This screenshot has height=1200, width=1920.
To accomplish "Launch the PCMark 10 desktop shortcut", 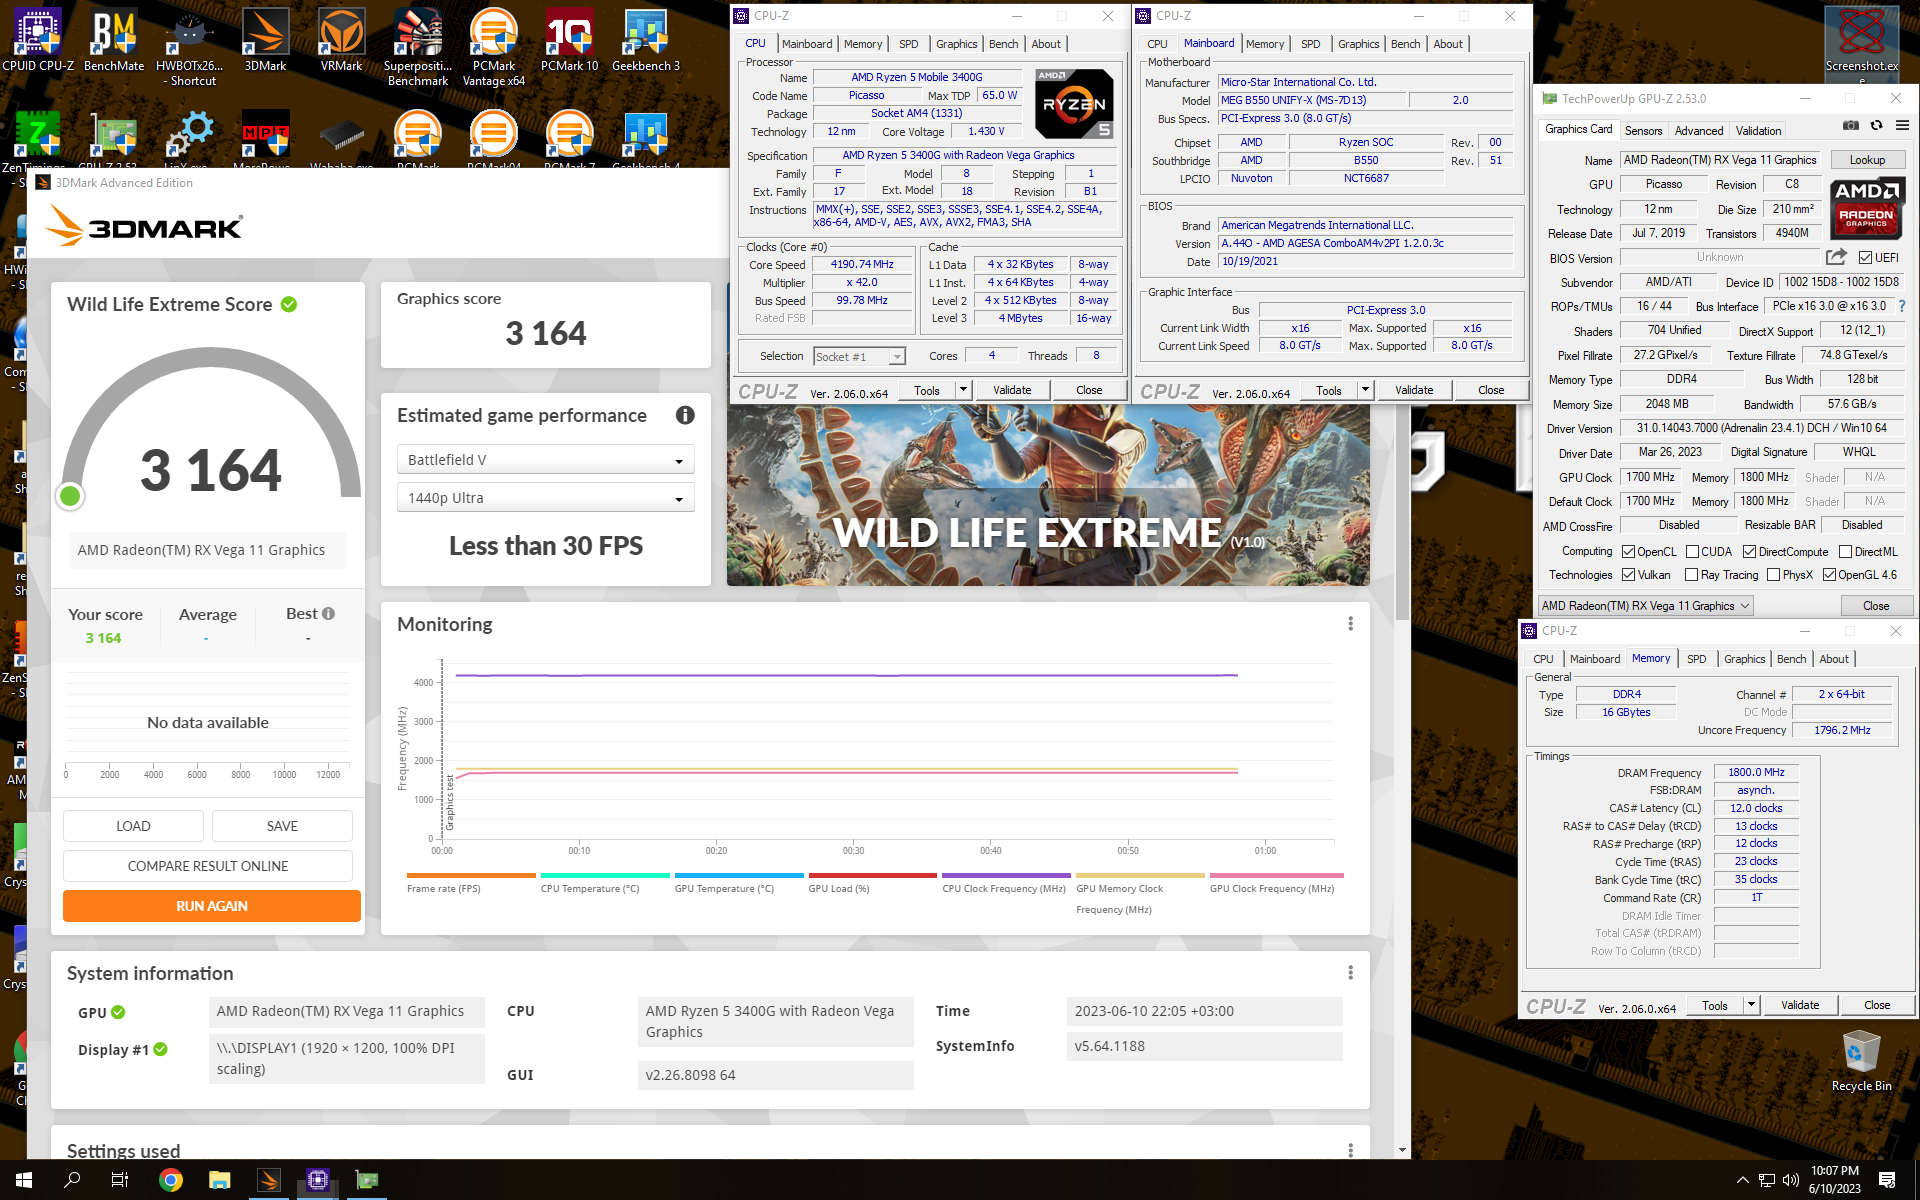I will (x=570, y=40).
